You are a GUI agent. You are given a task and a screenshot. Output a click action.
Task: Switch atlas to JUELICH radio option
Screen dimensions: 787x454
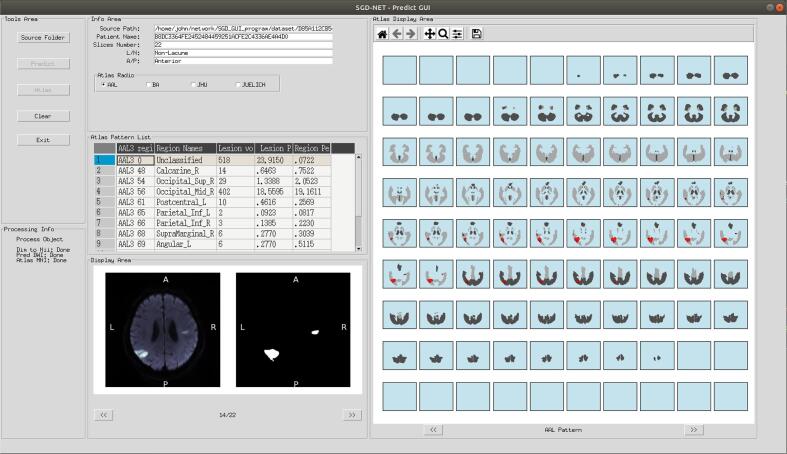click(238, 85)
